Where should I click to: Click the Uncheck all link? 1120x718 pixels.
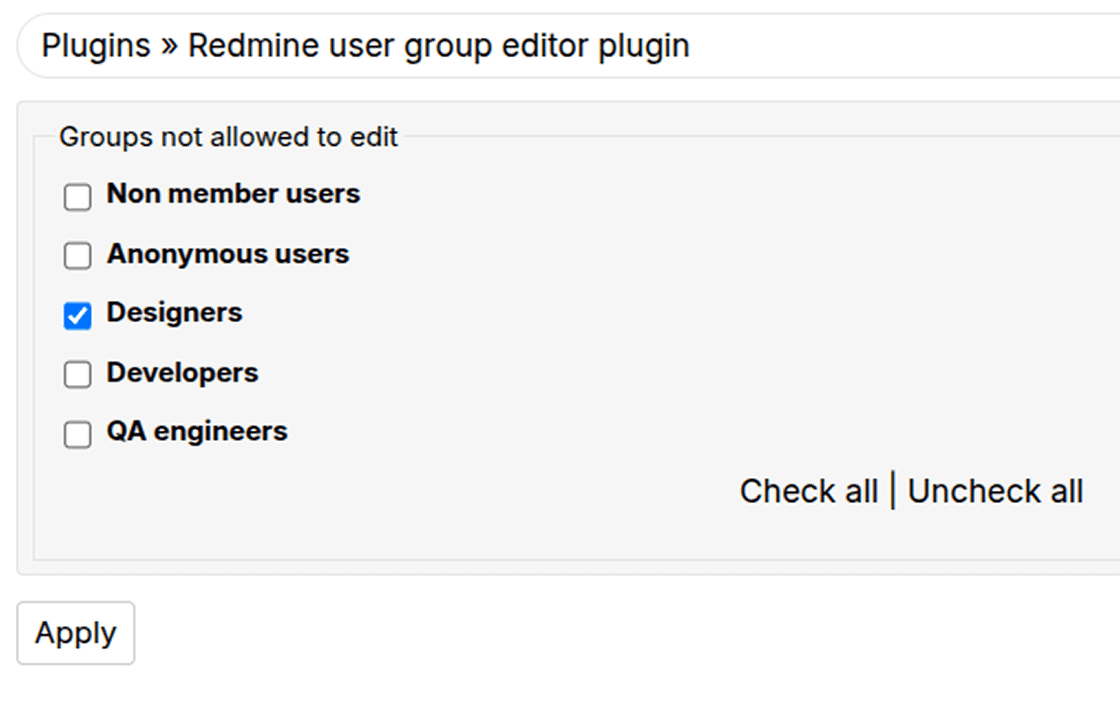pos(994,491)
